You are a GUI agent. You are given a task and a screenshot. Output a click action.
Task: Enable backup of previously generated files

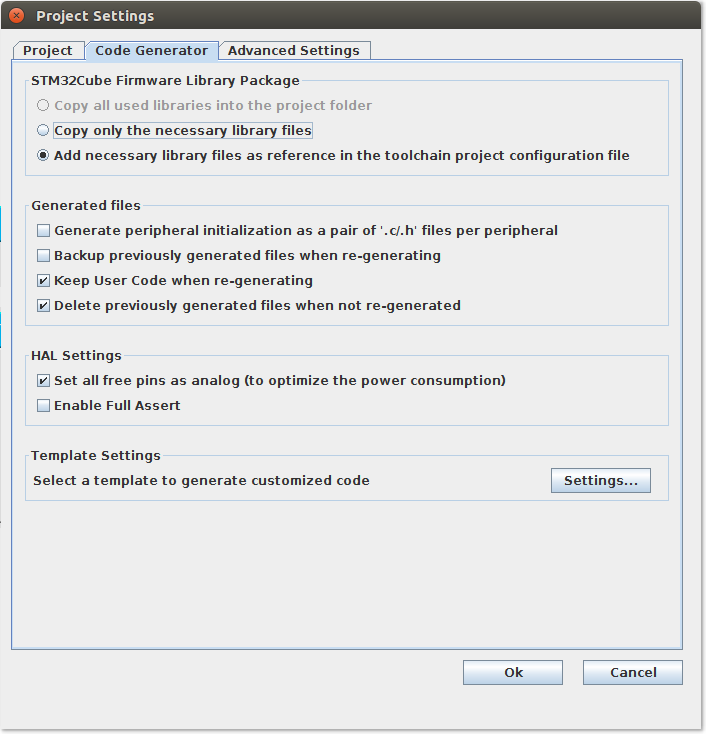coord(43,255)
